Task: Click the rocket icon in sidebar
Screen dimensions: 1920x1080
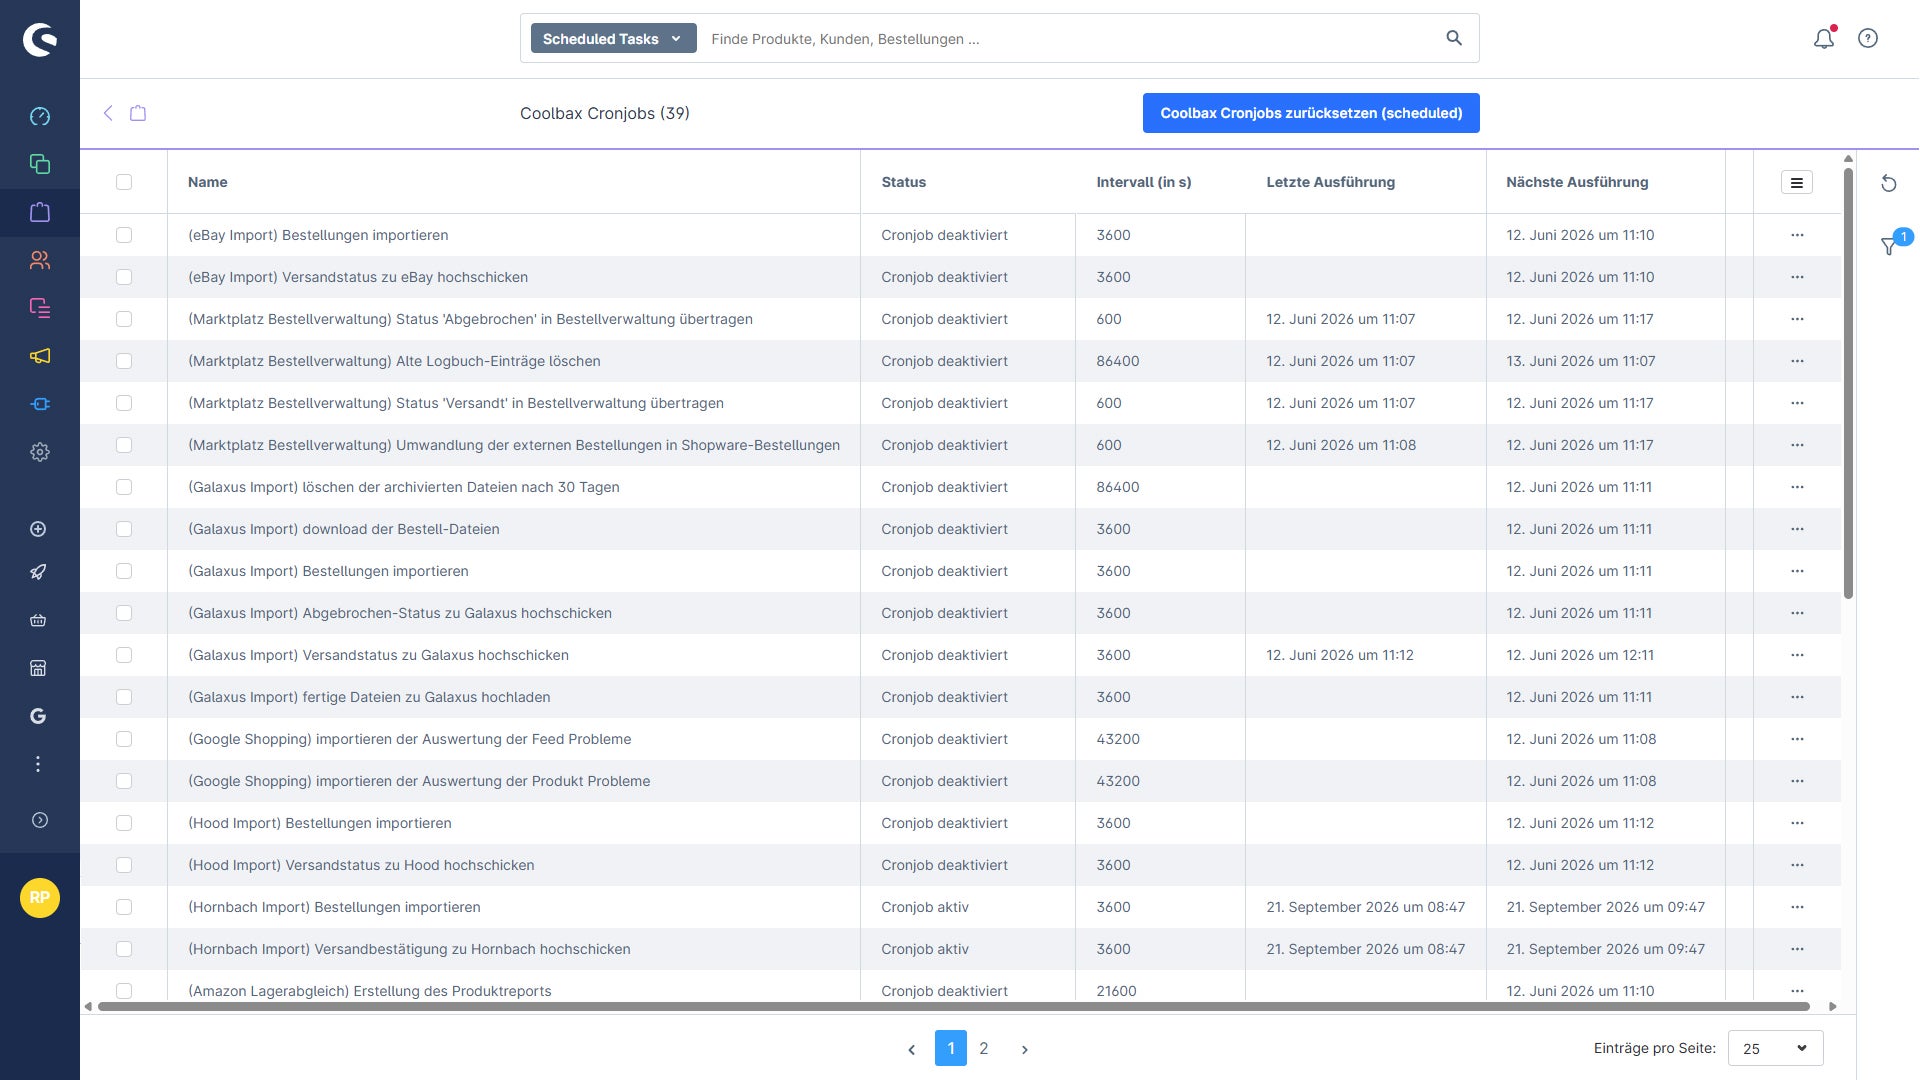Action: [x=38, y=572]
